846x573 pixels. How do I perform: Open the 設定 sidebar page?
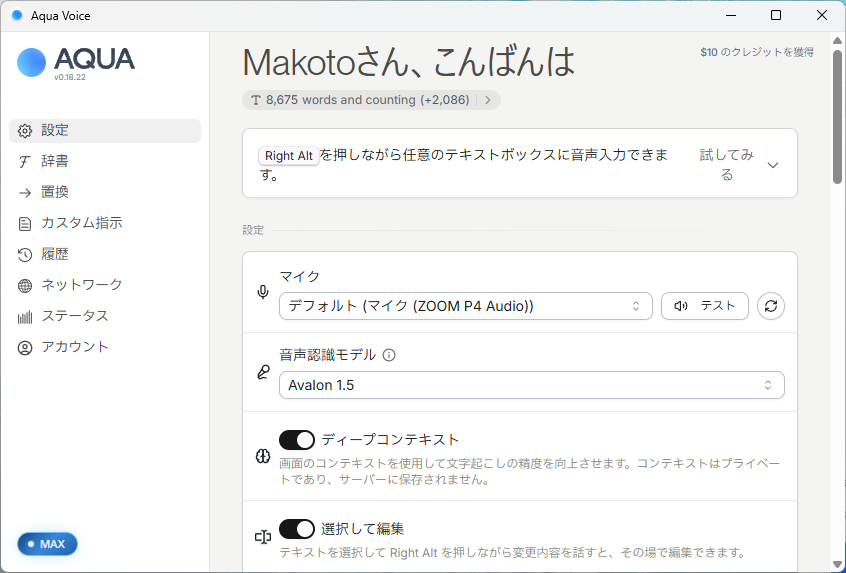click(x=105, y=131)
